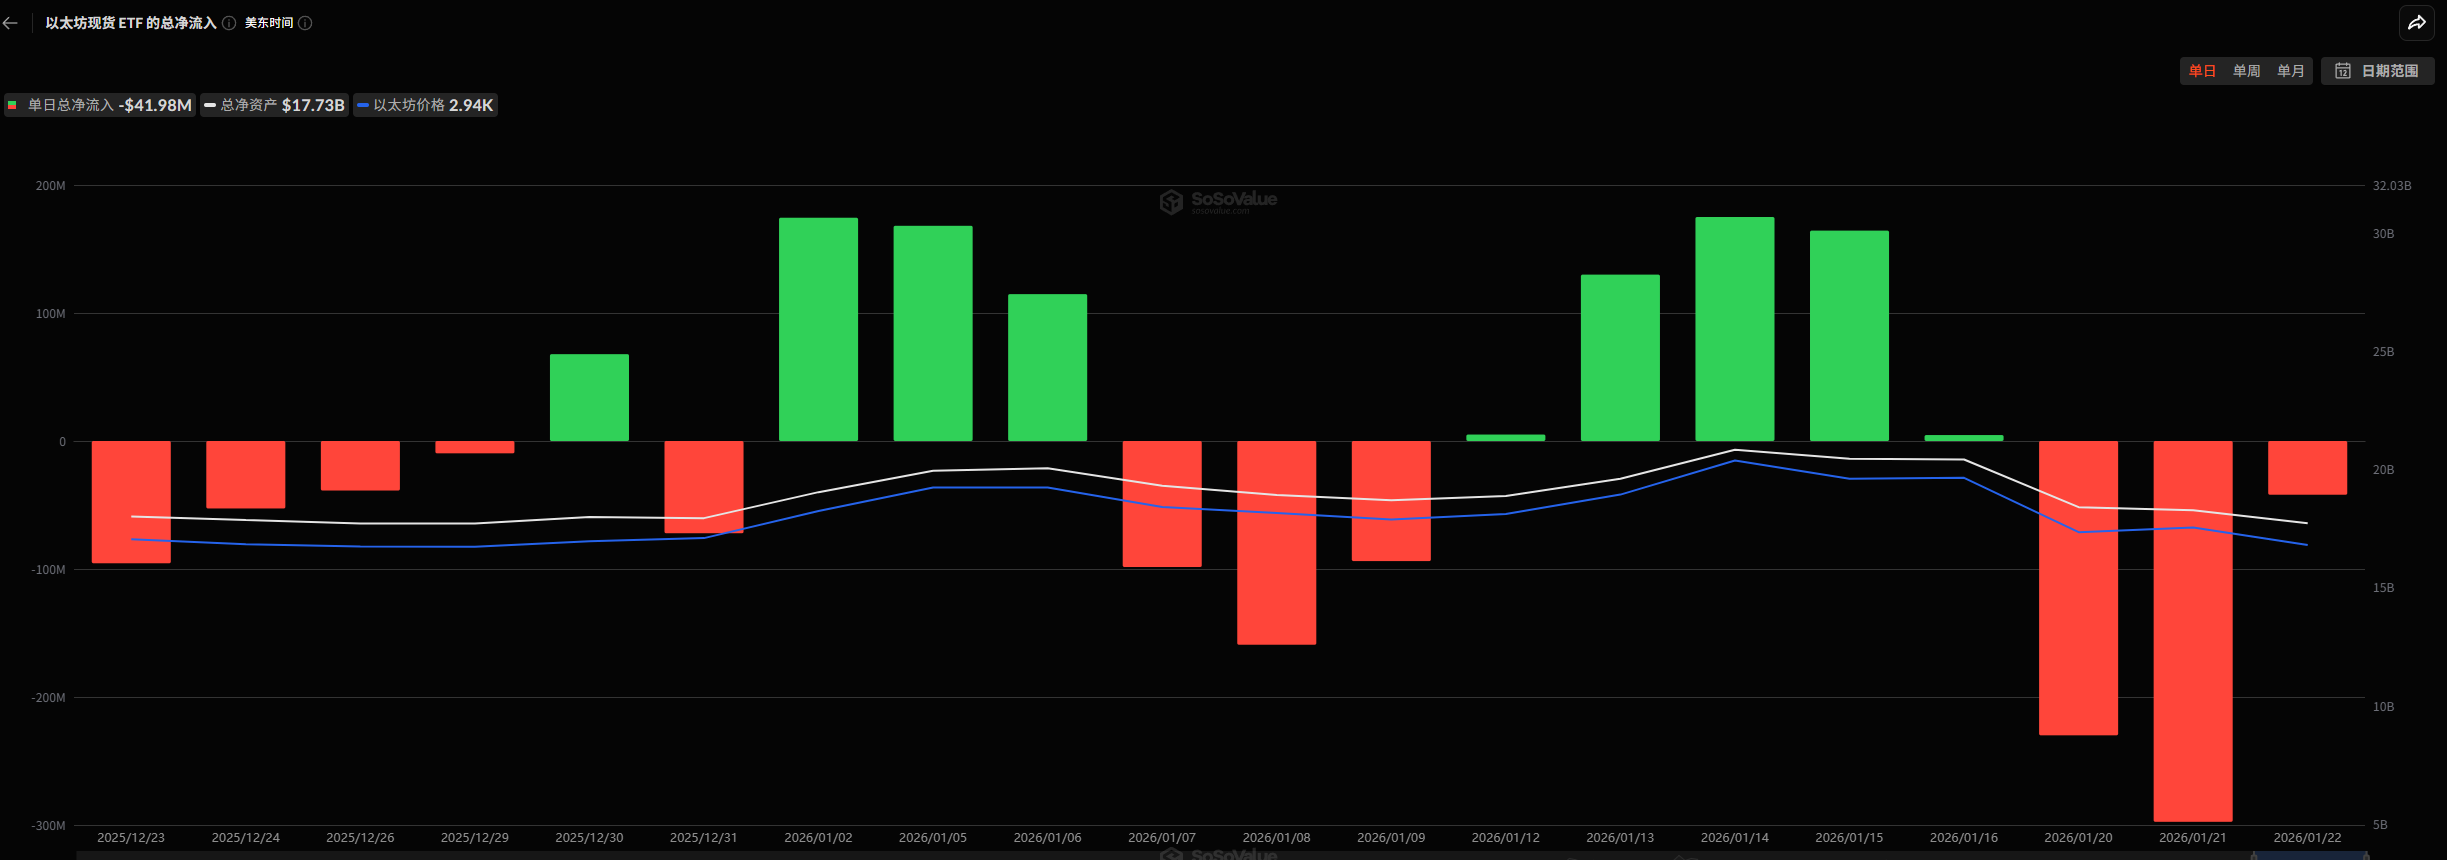Image resolution: width=2447 pixels, height=860 pixels.
Task: Switch to the 单周 weekly view
Action: (x=2246, y=71)
